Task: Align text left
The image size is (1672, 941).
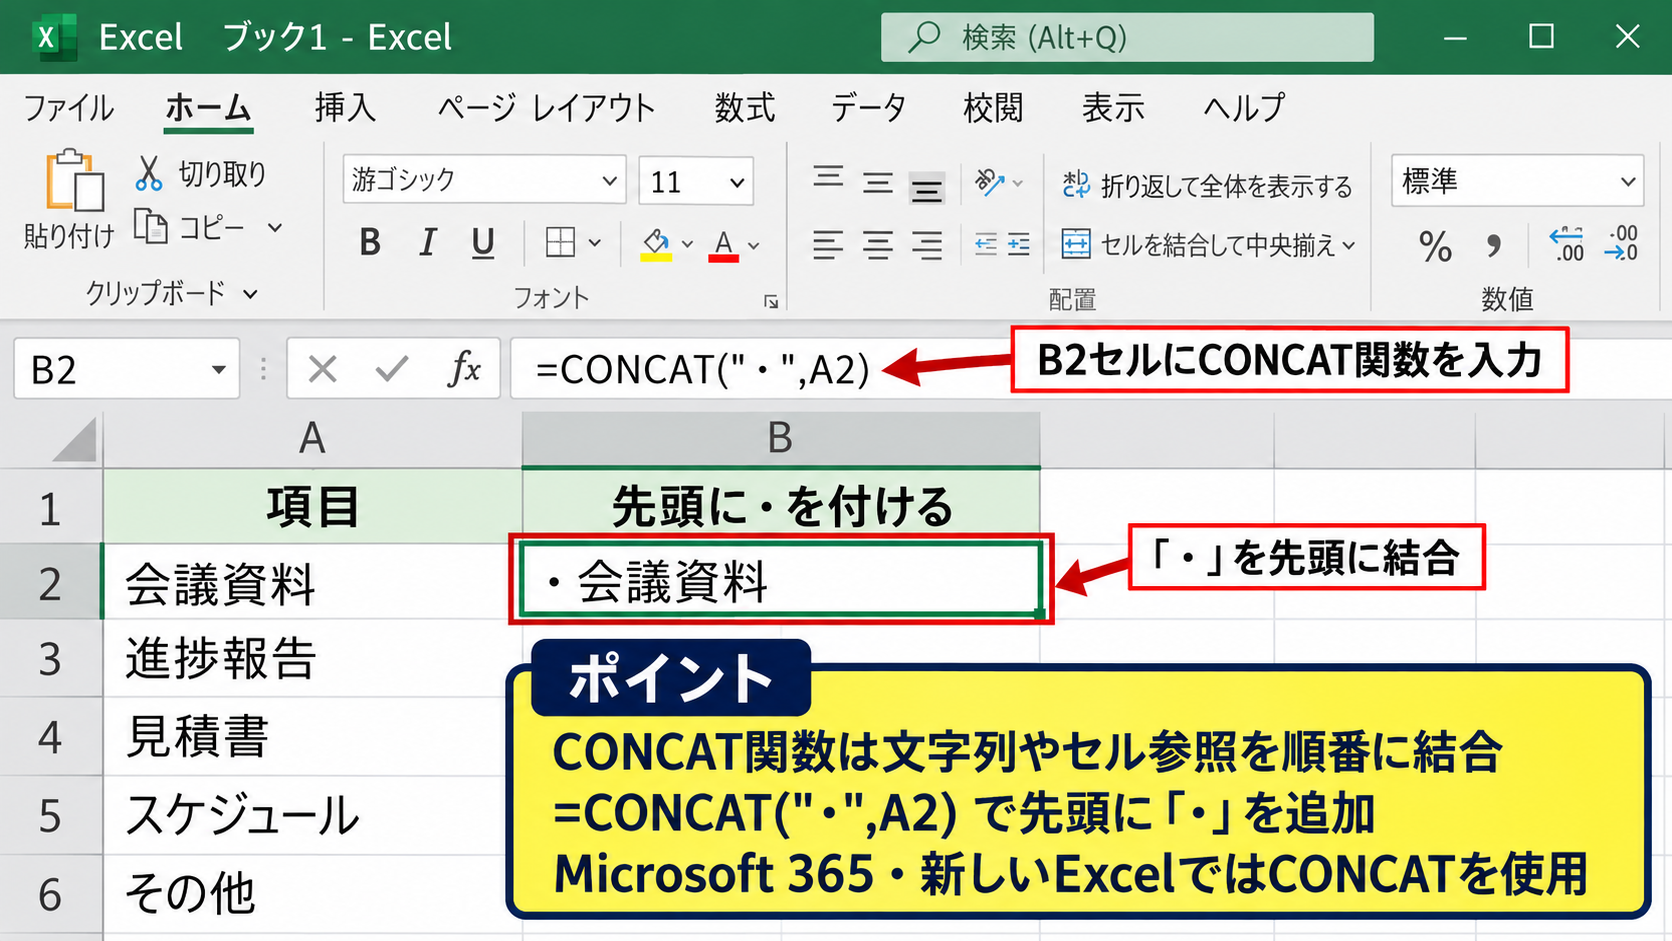Action: (x=828, y=244)
